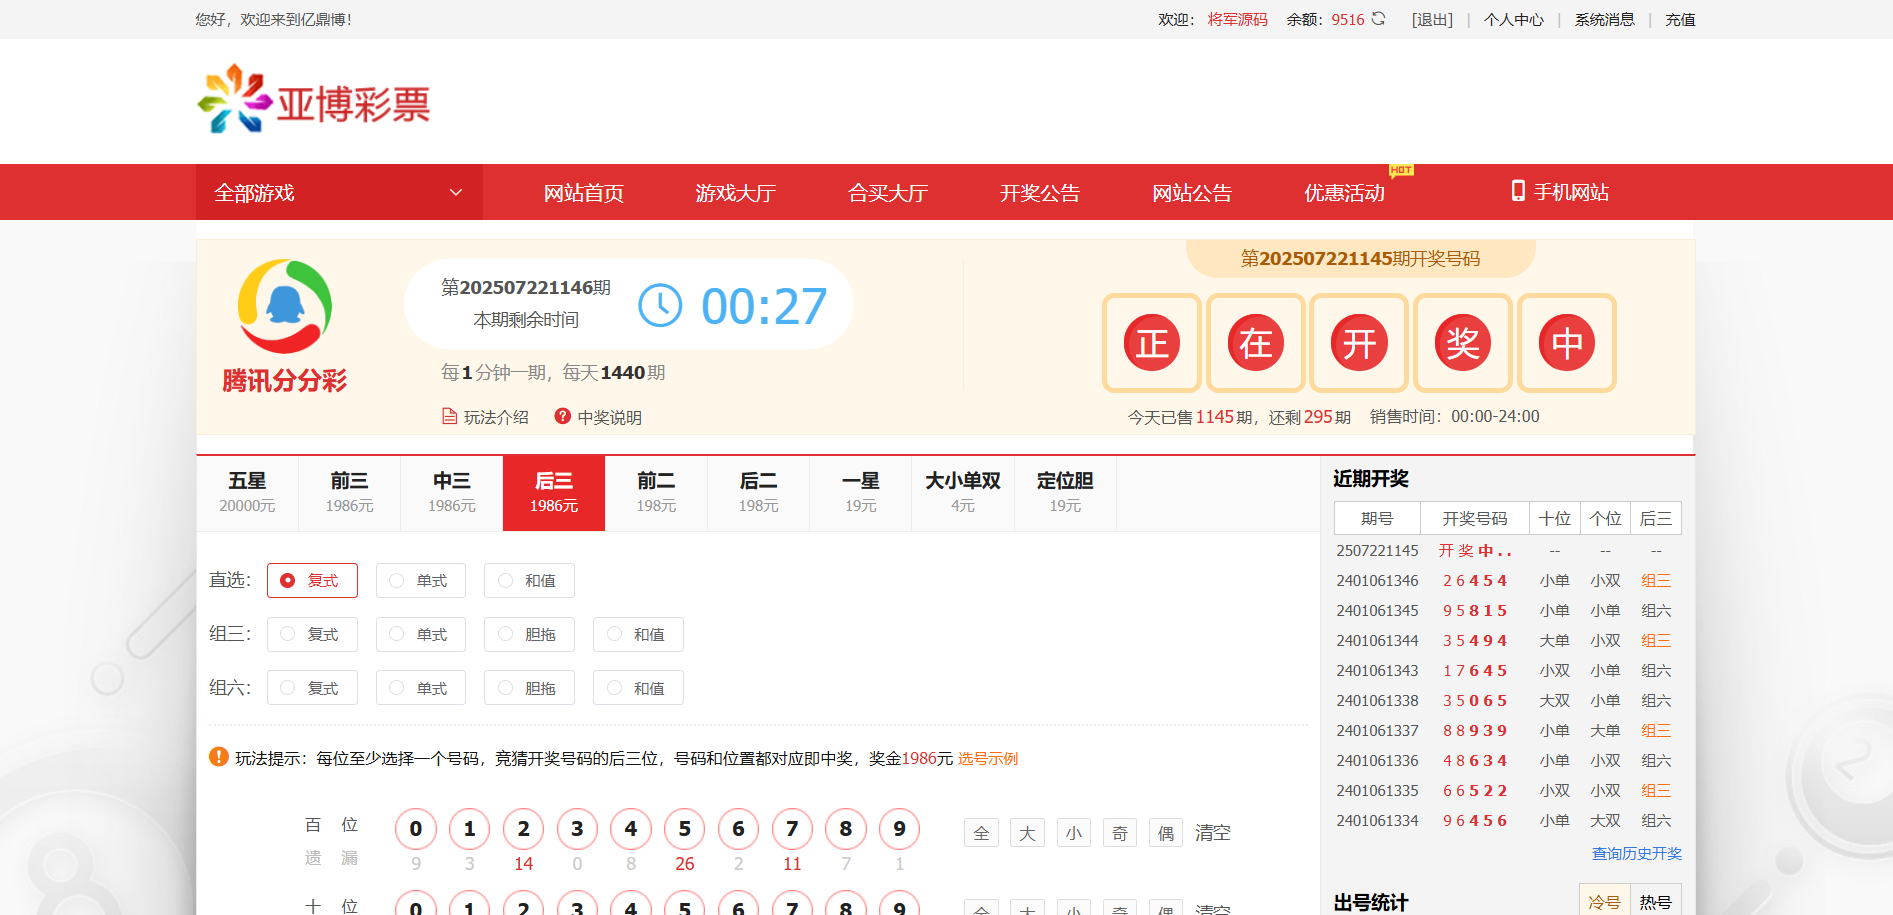Select number ball 1 in 百位 row

(x=470, y=829)
